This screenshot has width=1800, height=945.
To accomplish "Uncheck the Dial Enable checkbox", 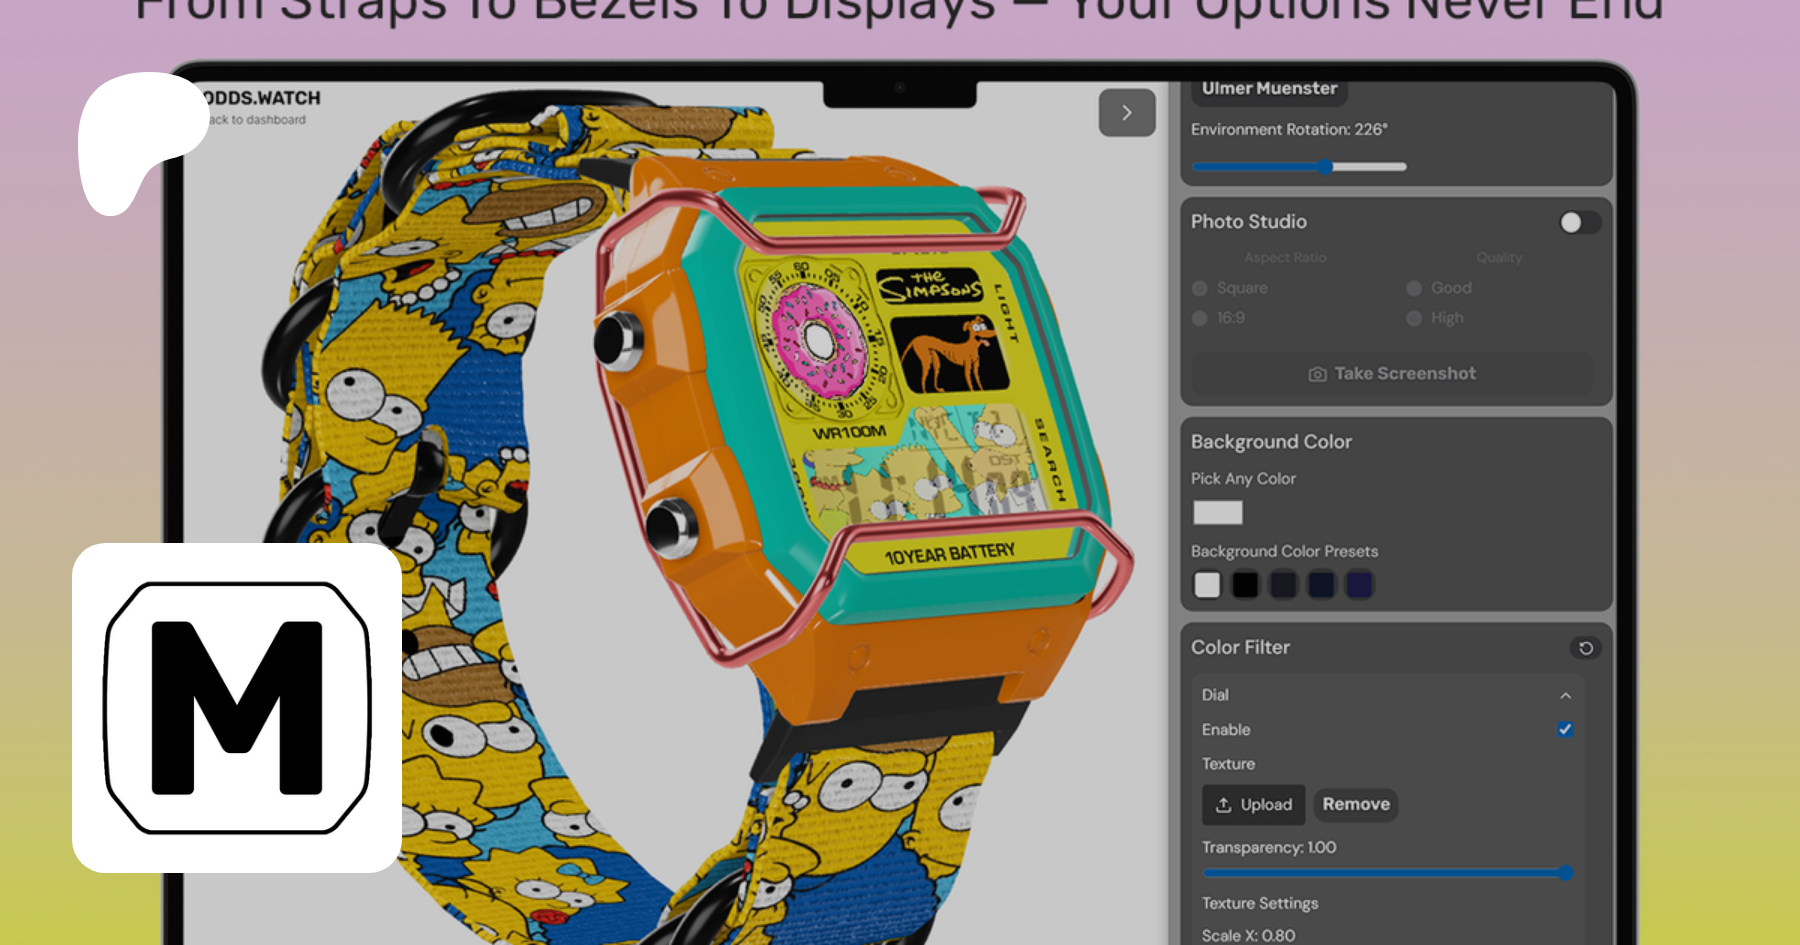I will tap(1565, 730).
